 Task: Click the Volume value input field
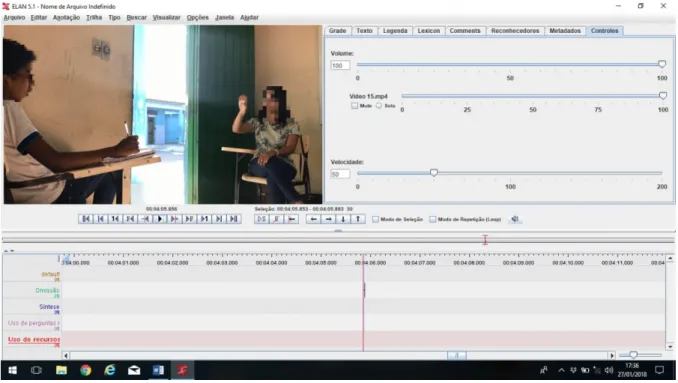coord(340,66)
